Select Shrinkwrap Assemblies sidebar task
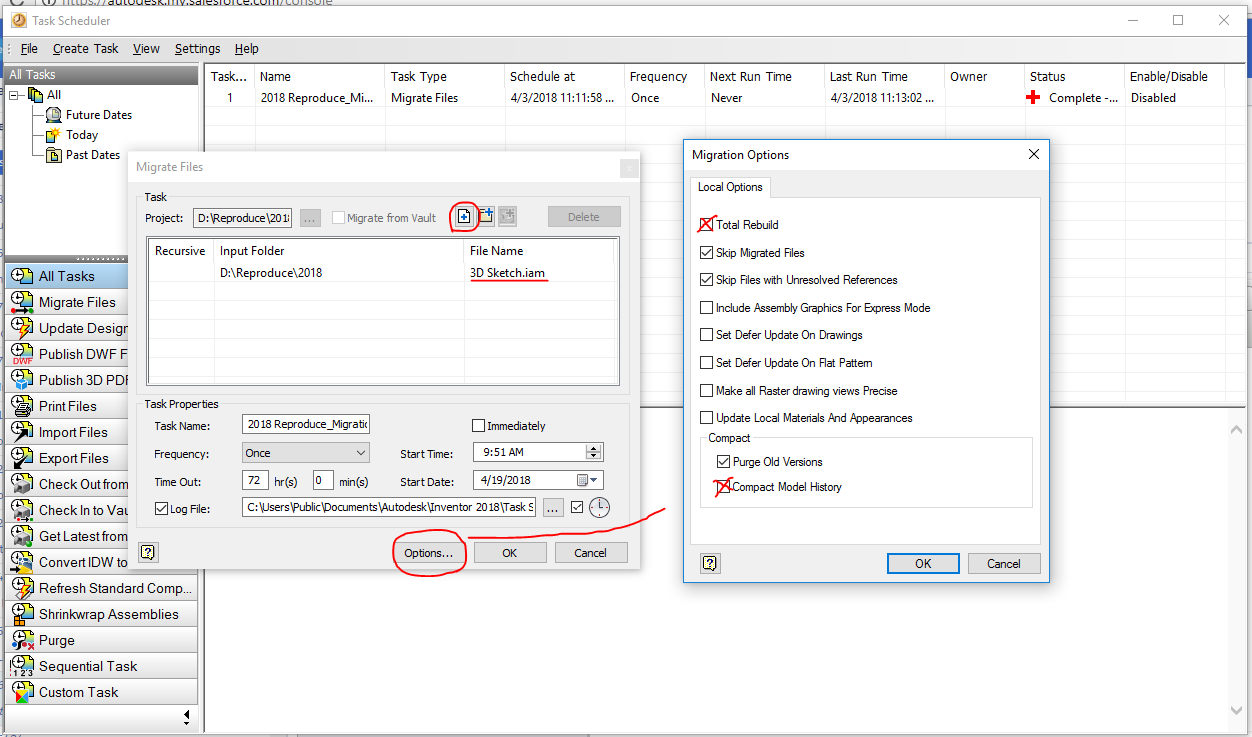1252x737 pixels. (x=101, y=614)
